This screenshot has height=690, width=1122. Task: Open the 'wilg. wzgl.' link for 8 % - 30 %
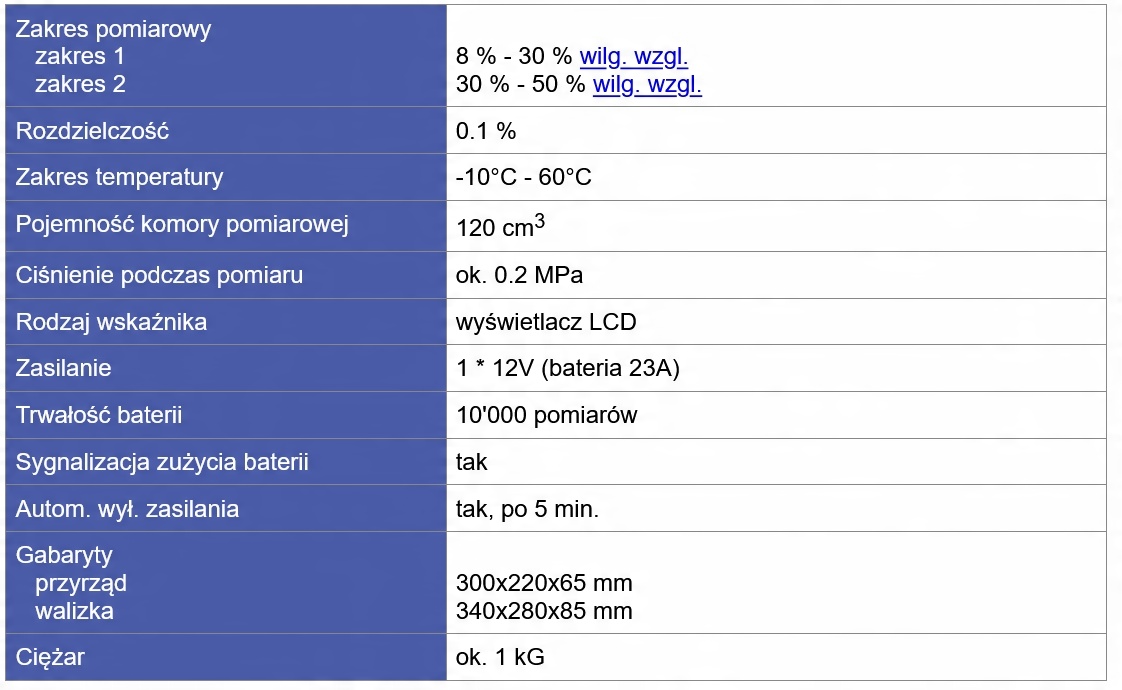click(x=634, y=57)
